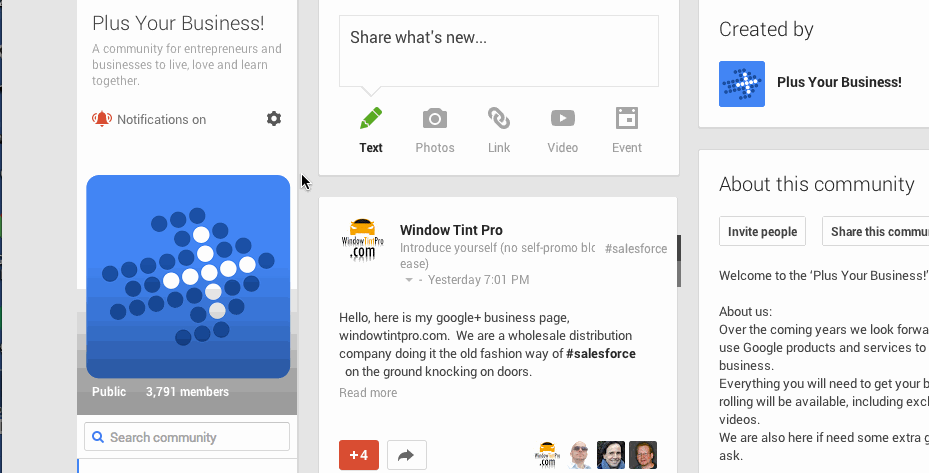Screen dimensions: 929x473
Task: Pick the Video play icon
Action: pos(563,118)
